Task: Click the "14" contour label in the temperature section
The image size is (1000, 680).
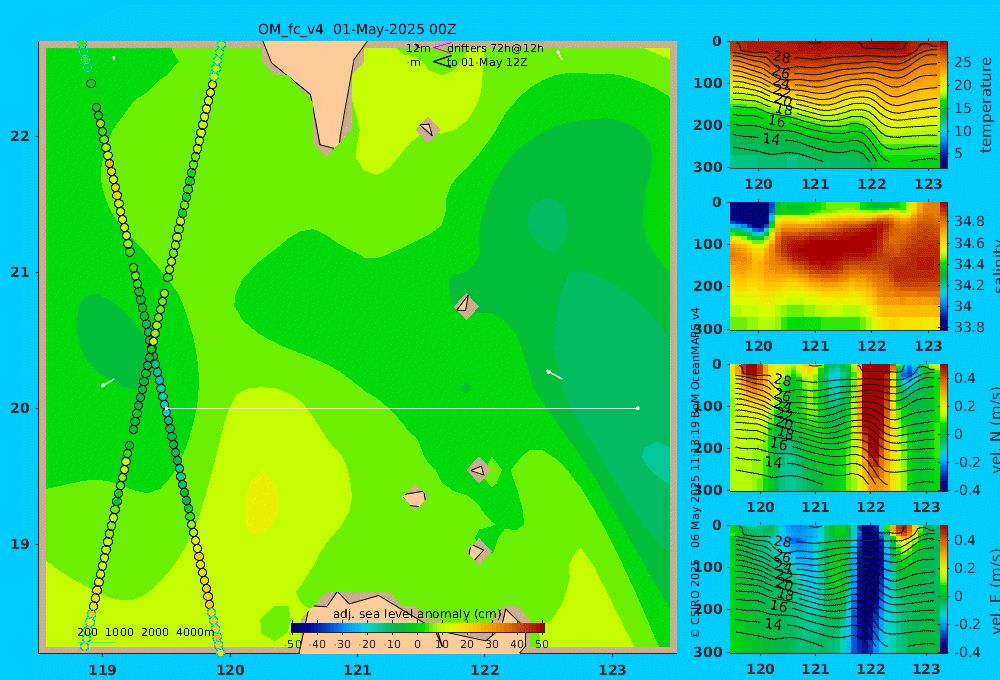Action: pyautogui.click(x=771, y=138)
